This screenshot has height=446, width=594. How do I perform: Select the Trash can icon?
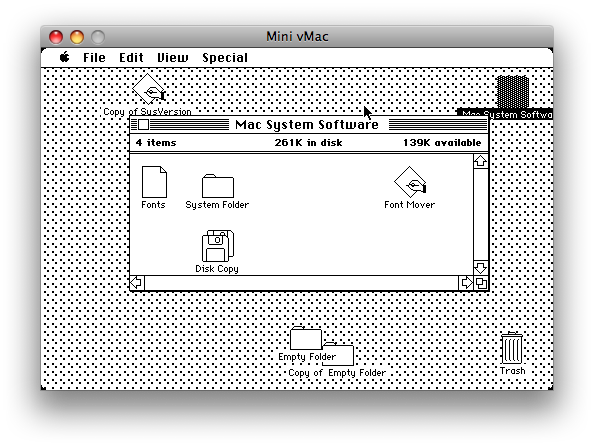tap(512, 347)
